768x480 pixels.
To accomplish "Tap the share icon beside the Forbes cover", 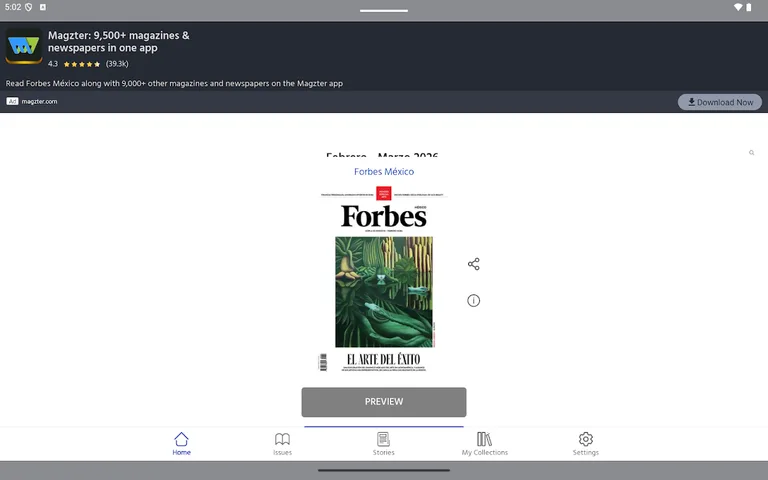I will (x=474, y=264).
